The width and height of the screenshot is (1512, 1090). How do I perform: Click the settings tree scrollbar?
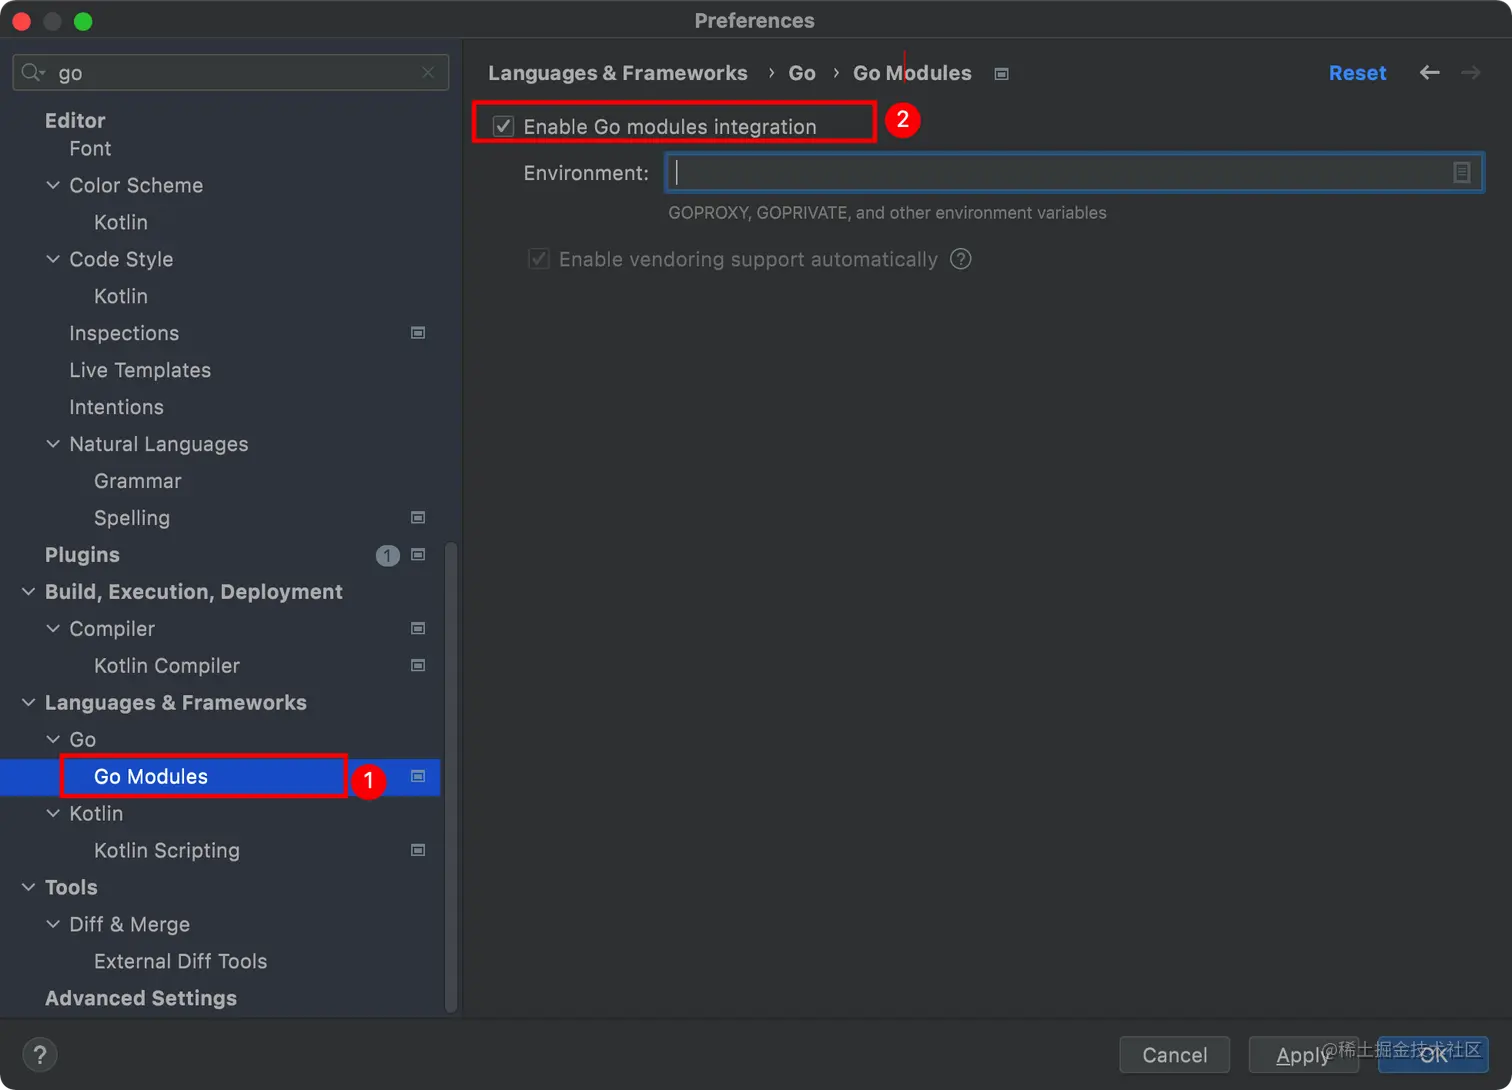tap(451, 777)
